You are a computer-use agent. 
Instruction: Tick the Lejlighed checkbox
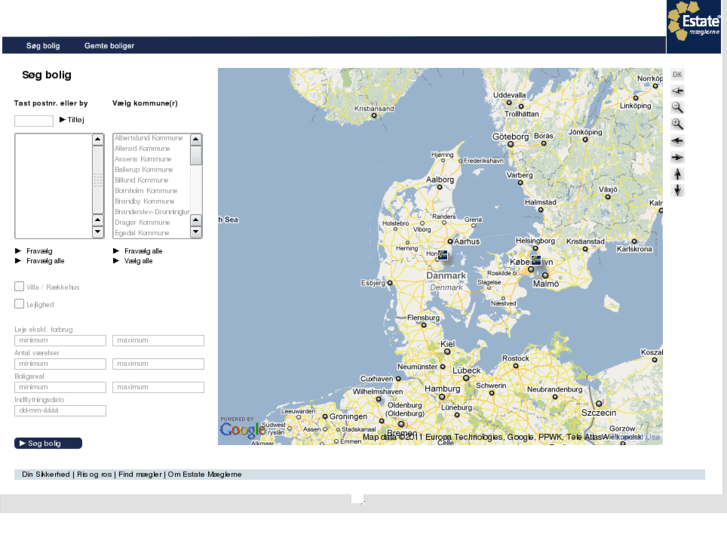pyautogui.click(x=19, y=304)
